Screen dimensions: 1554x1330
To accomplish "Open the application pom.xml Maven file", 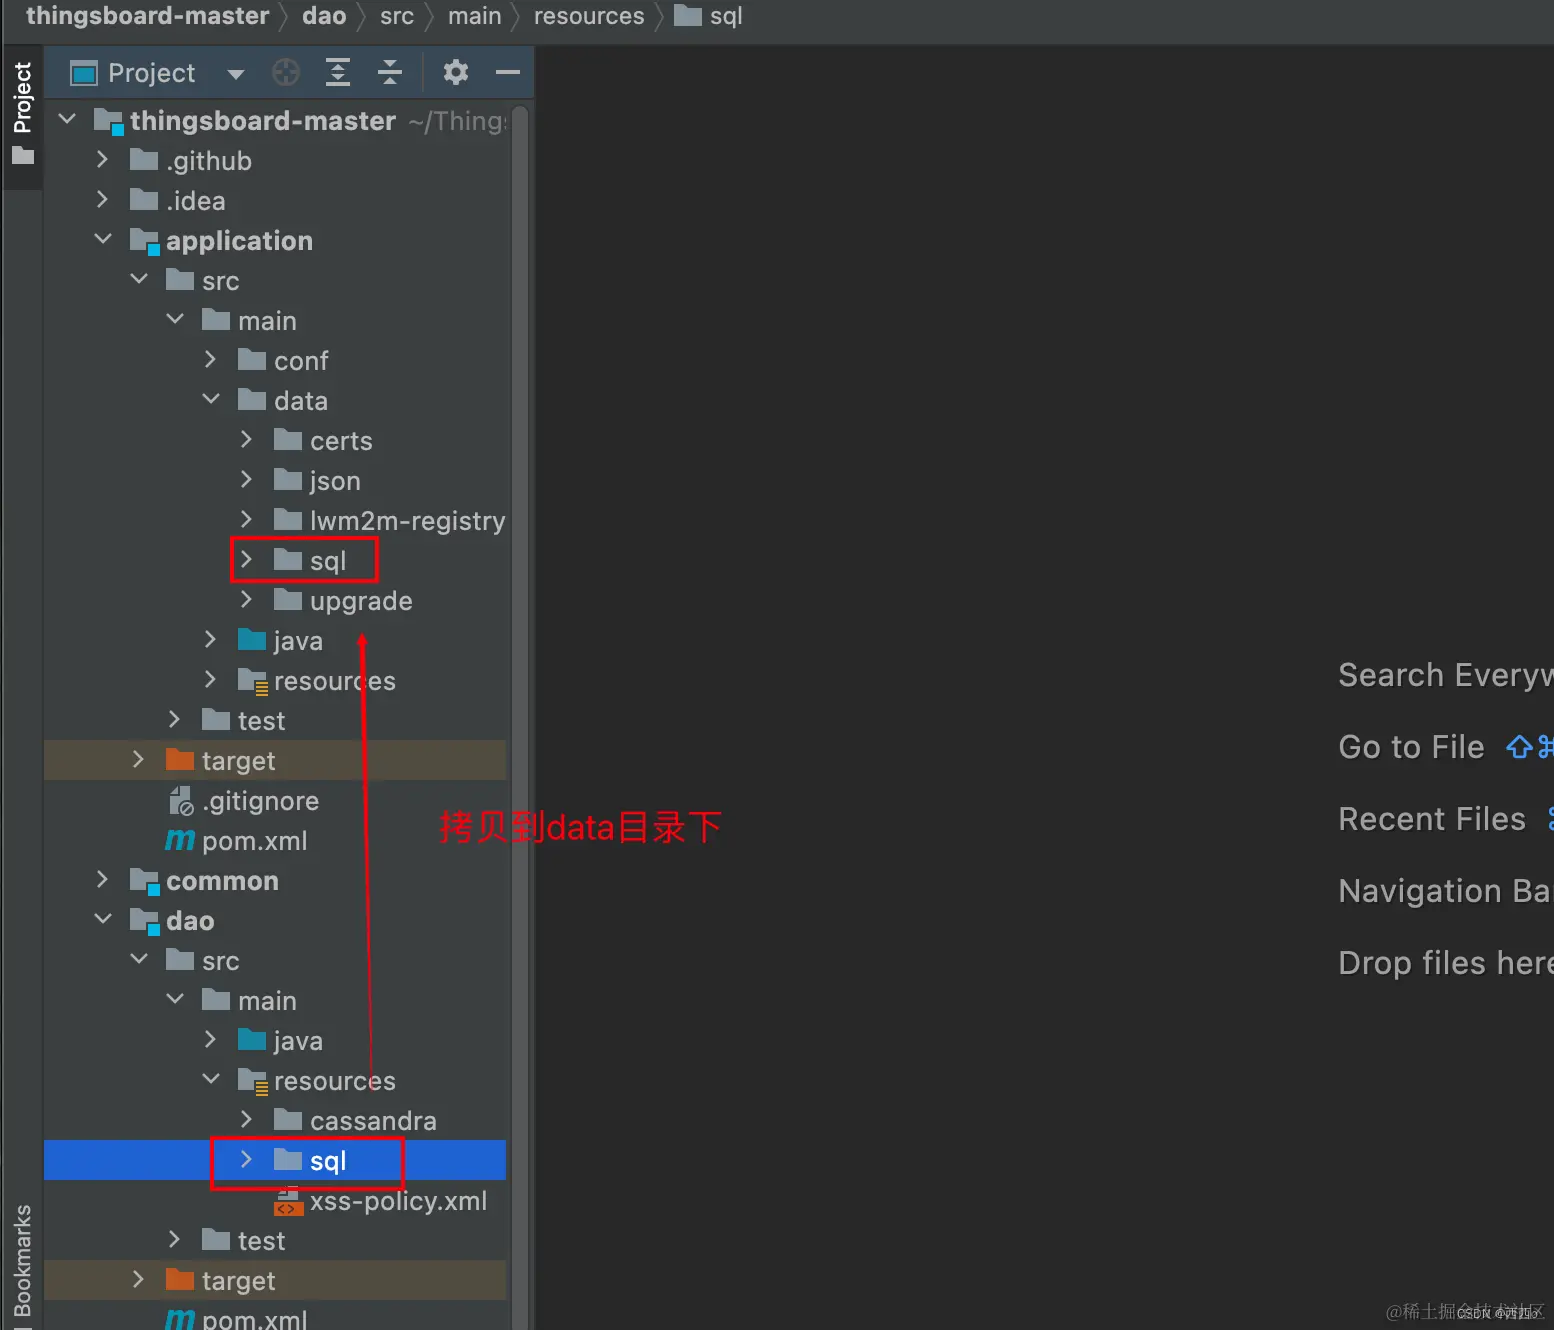I will tap(237, 840).
